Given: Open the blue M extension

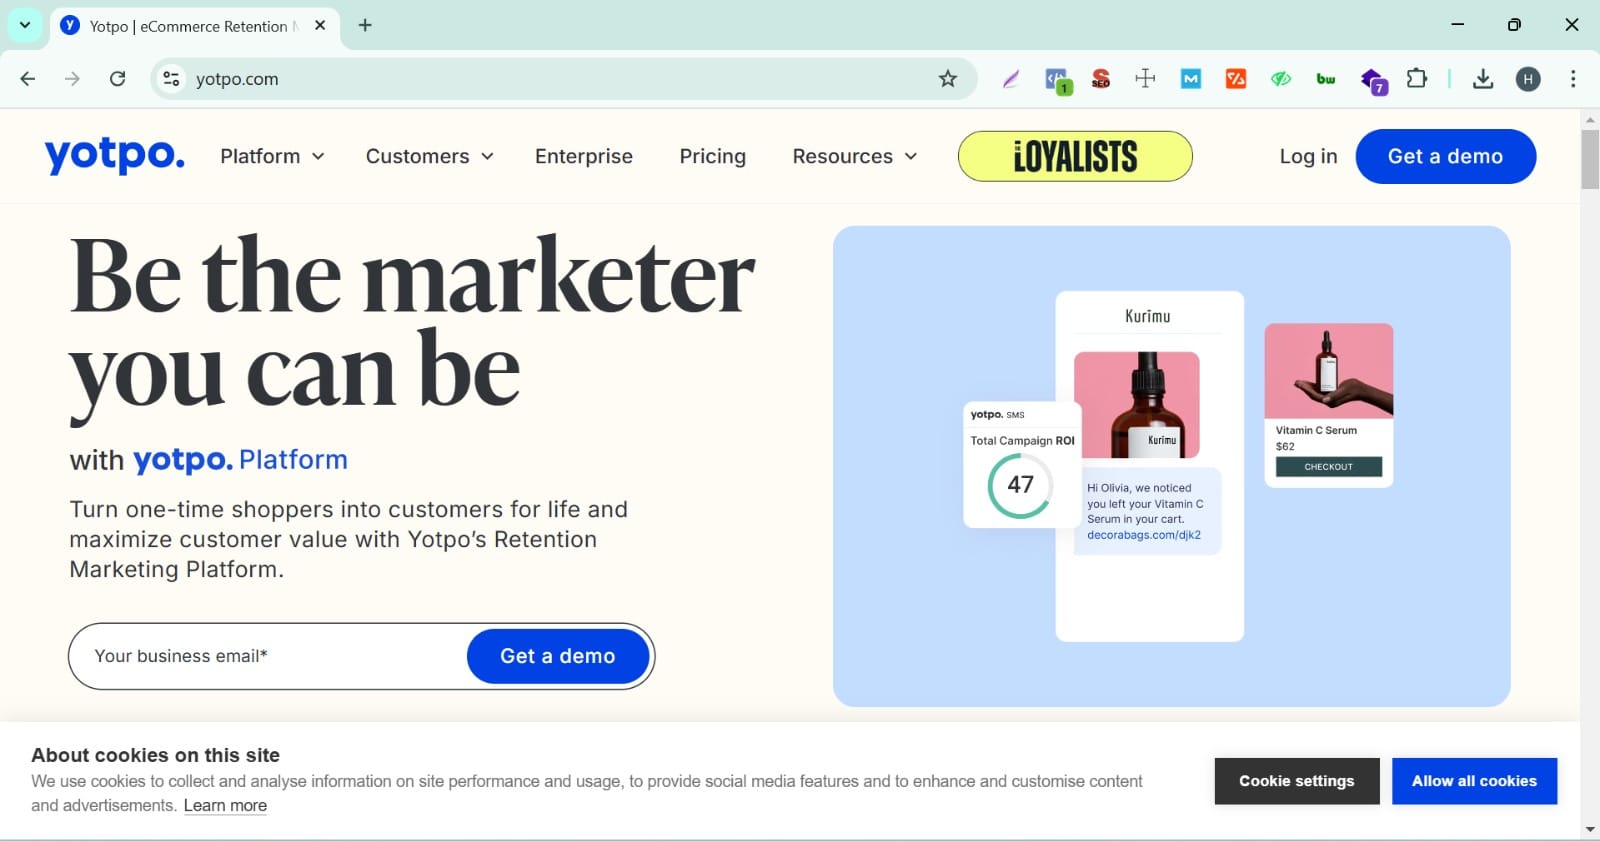Looking at the screenshot, I should click(1191, 79).
